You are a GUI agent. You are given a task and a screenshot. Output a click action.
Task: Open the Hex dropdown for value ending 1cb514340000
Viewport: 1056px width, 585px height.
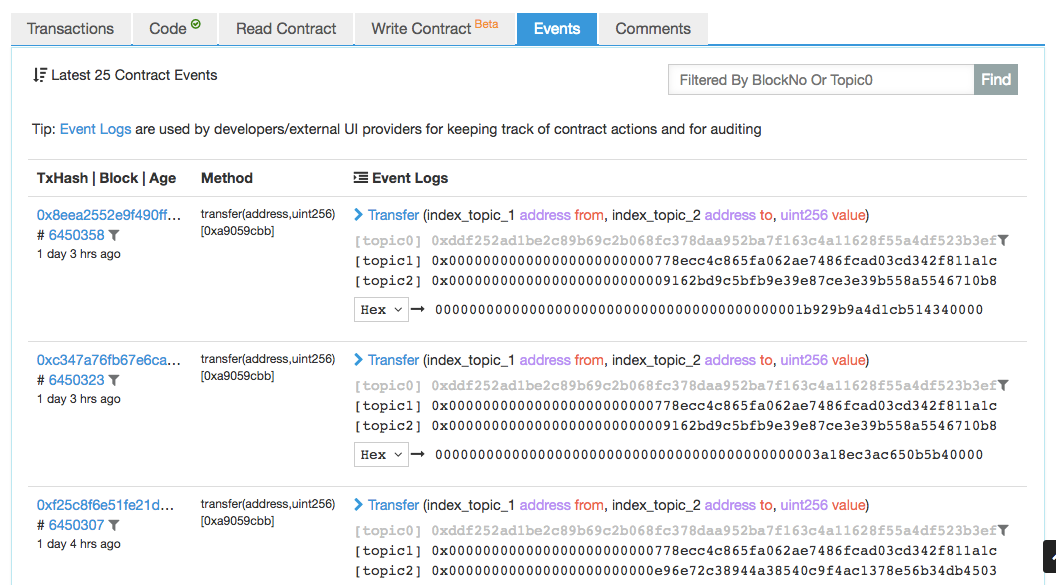pos(381,310)
